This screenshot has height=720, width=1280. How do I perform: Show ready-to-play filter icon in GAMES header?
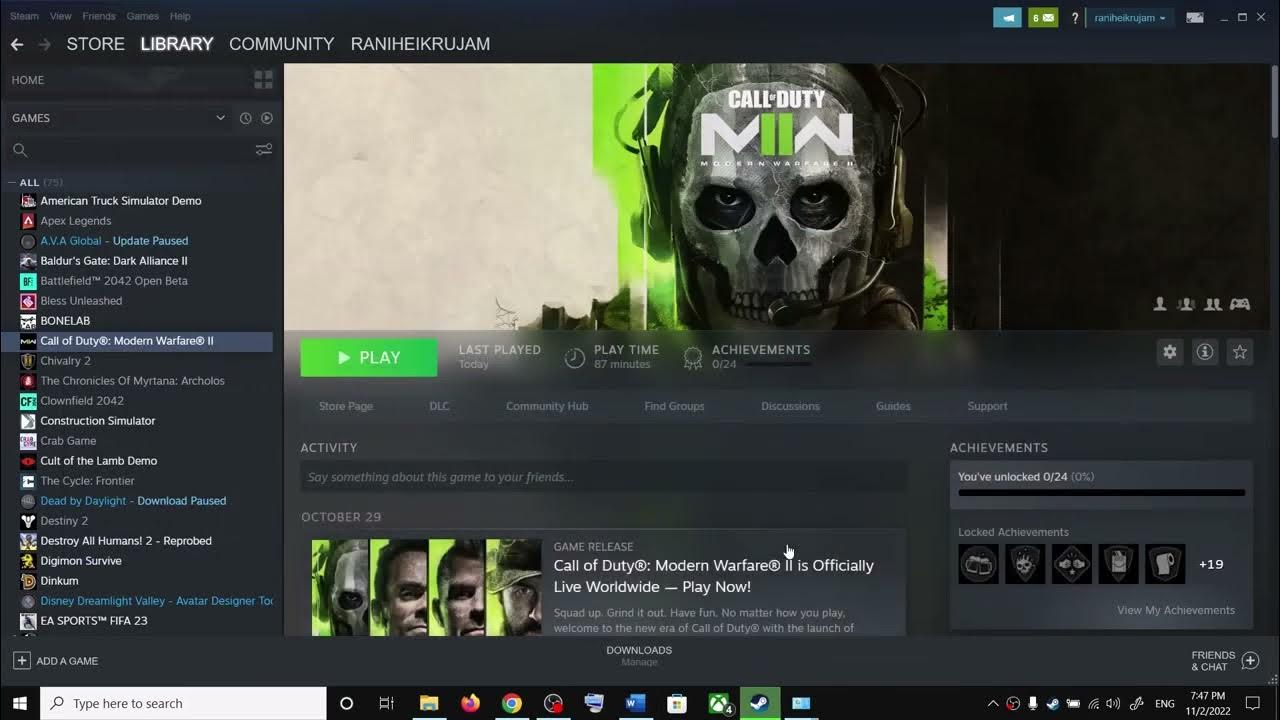267,118
